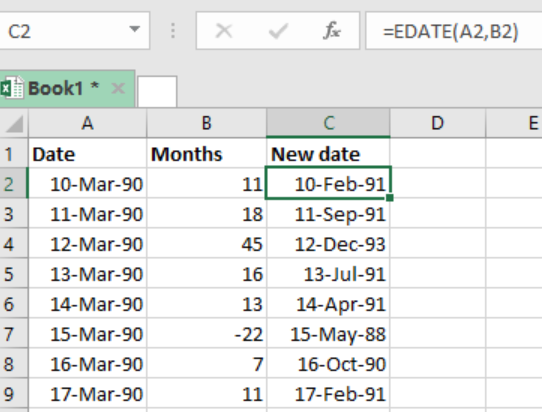This screenshot has width=542, height=412.
Task: Select column D header
Action: [438, 123]
